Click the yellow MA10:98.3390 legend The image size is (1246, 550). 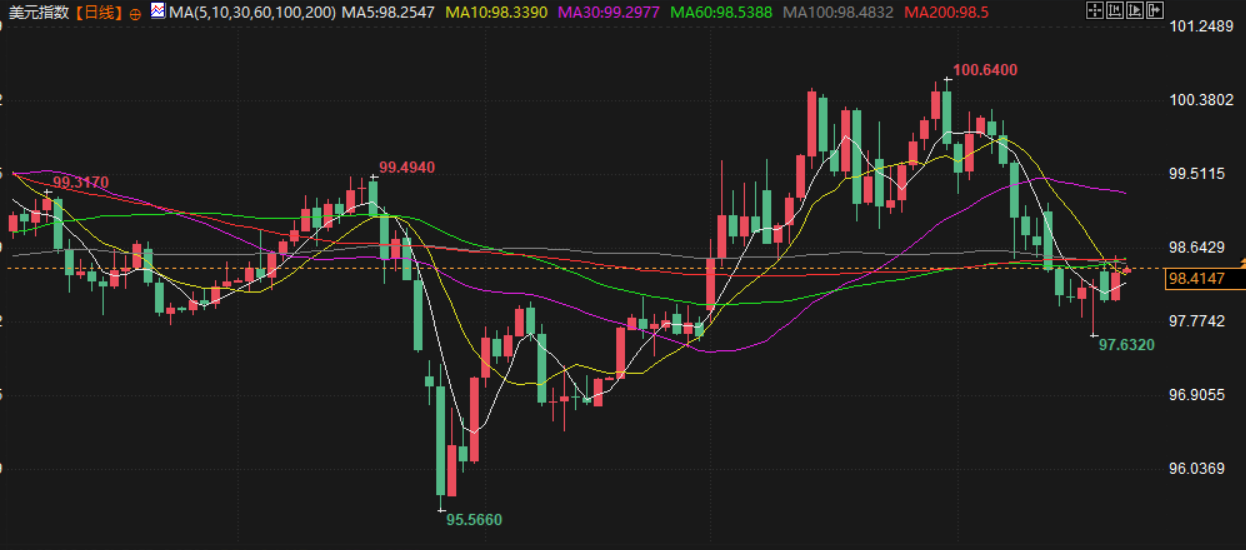click(x=497, y=12)
